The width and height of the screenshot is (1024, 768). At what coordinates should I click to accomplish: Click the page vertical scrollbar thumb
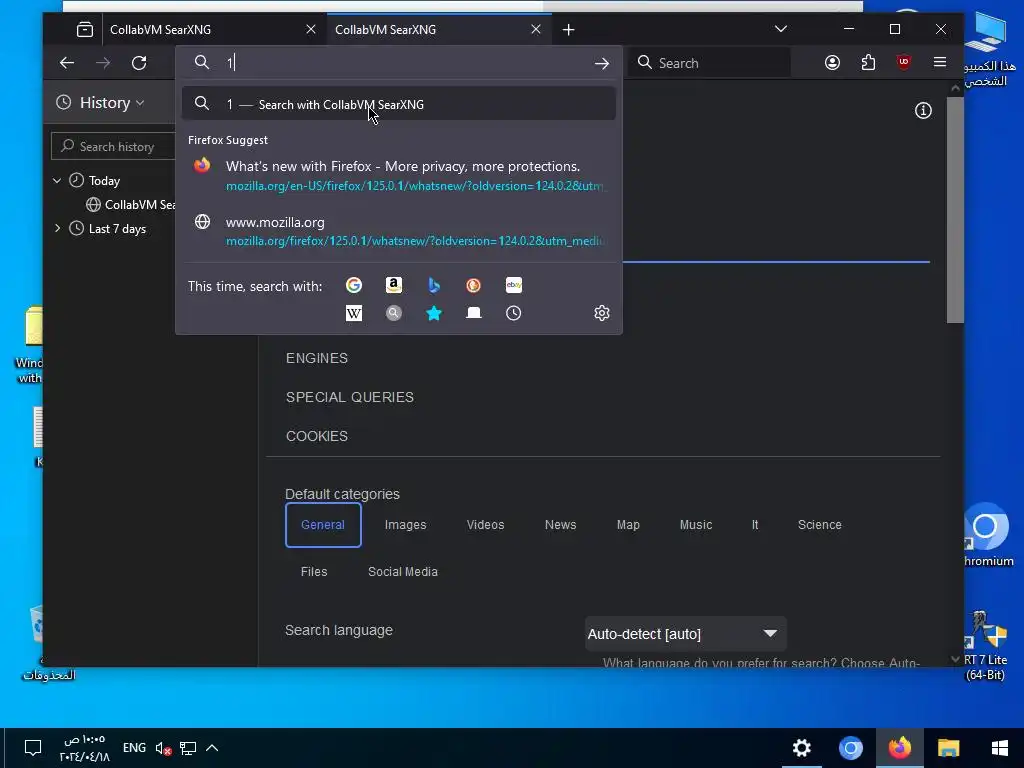[955, 209]
